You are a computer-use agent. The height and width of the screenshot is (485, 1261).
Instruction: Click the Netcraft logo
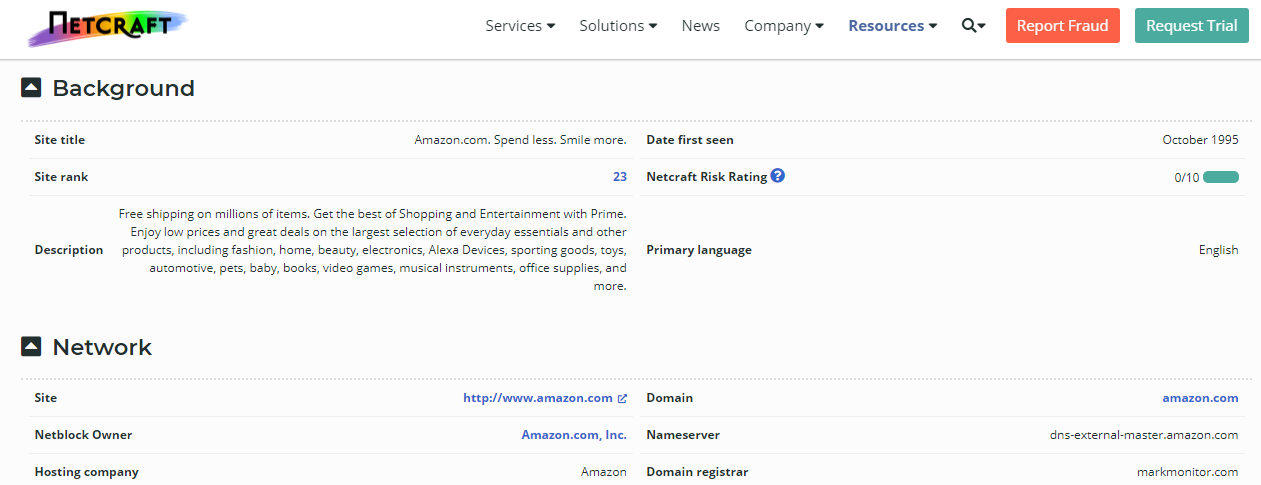pyautogui.click(x=107, y=27)
